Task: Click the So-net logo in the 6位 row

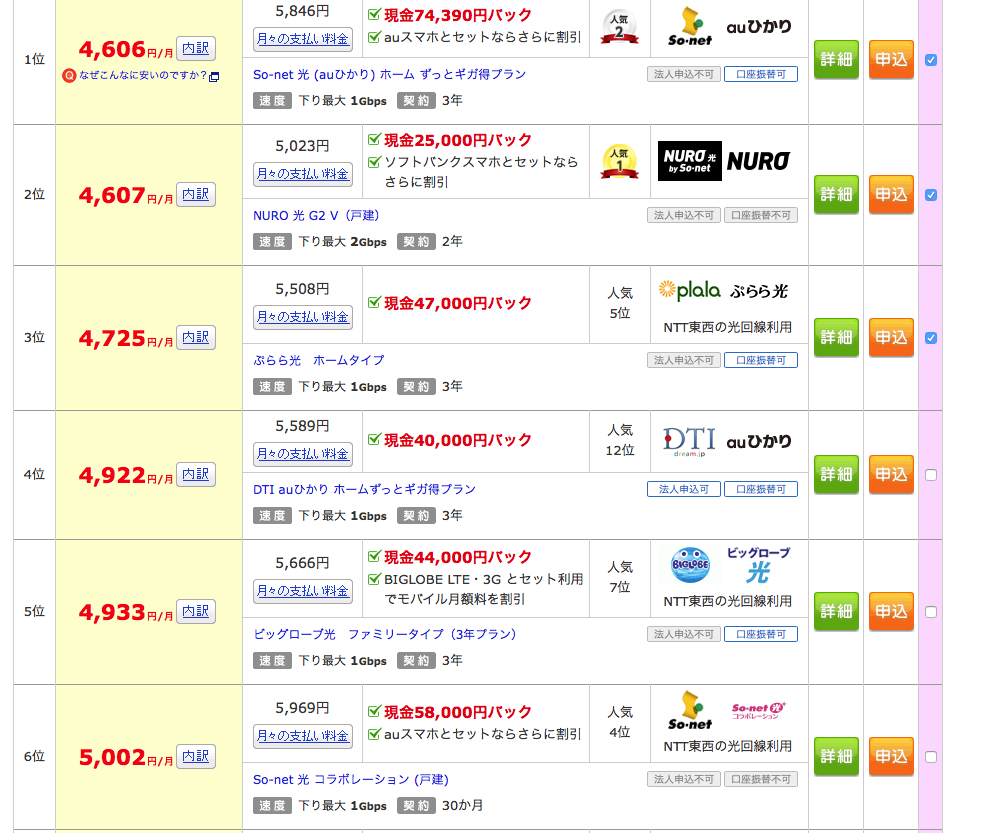Action: pos(690,711)
